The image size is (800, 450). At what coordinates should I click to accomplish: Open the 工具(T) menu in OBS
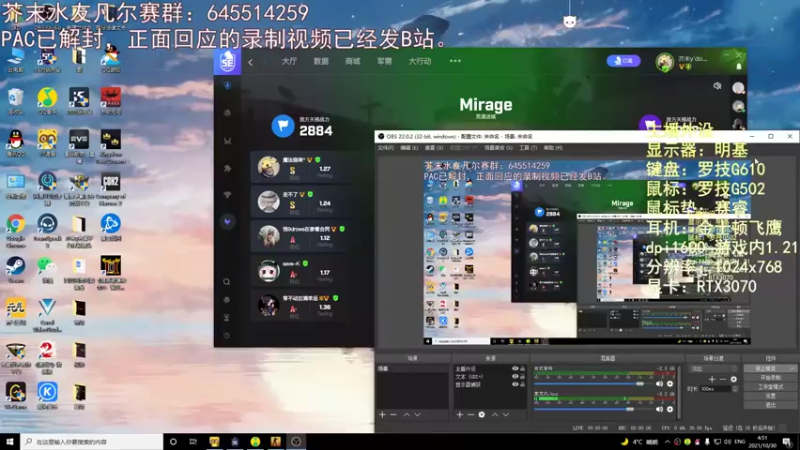click(x=528, y=148)
